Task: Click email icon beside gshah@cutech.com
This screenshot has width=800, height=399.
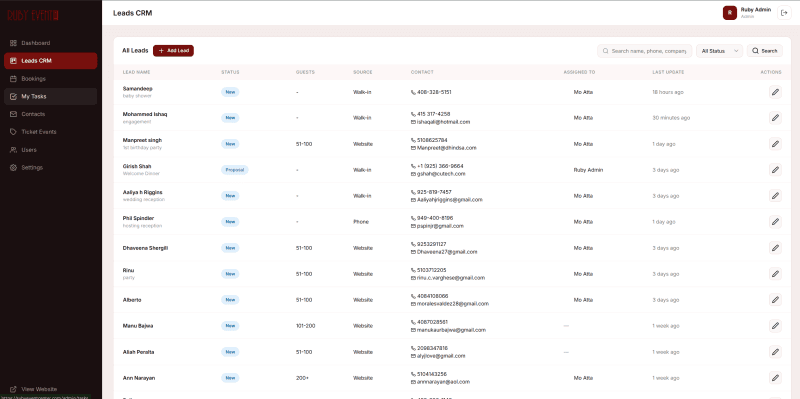Action: coord(413,174)
